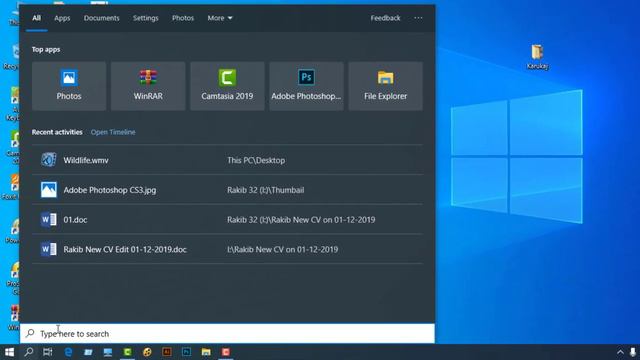Open Adobe Illustrator on taskbar
640x360 pixels.
167,352
